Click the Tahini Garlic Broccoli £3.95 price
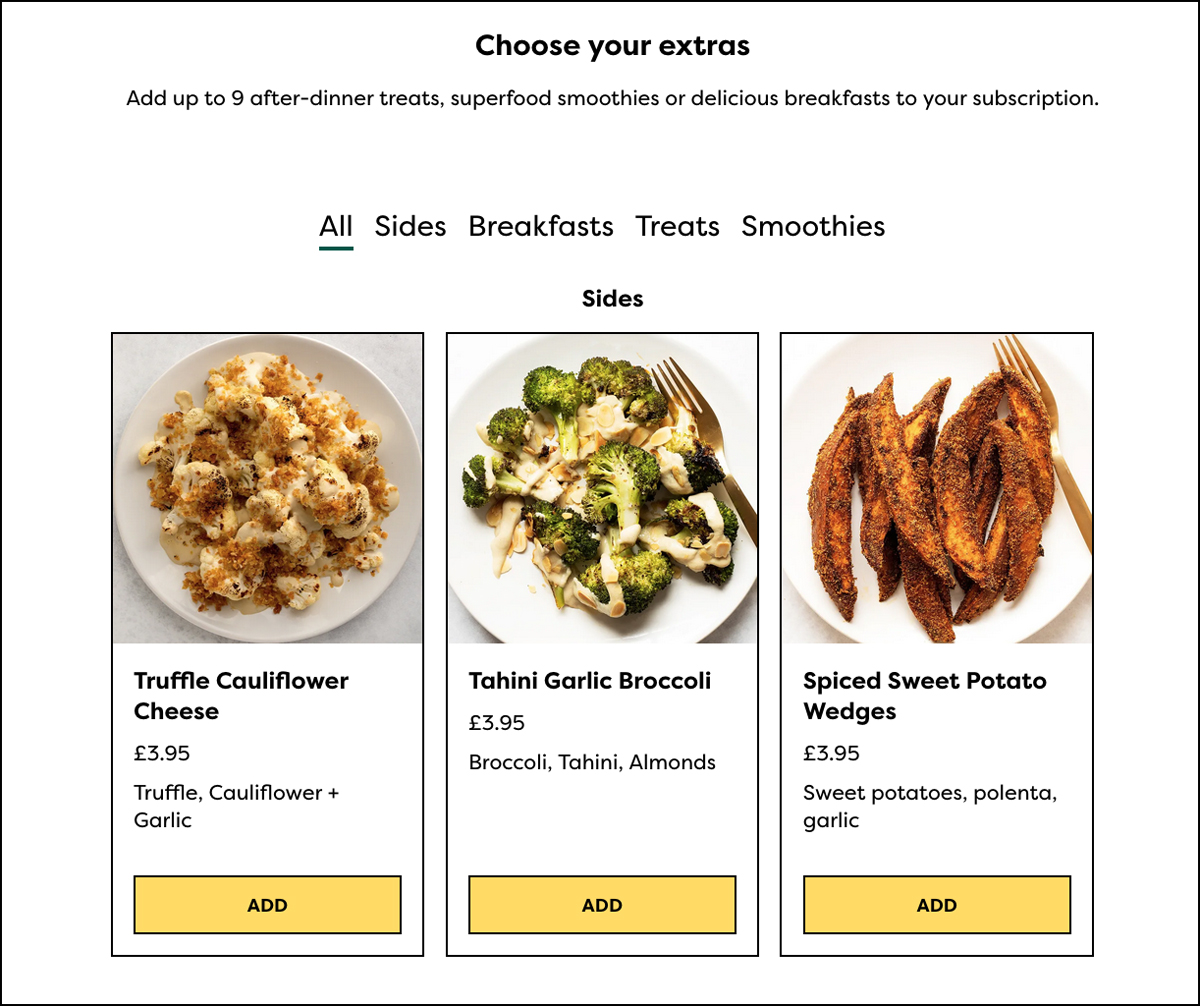 tap(497, 723)
